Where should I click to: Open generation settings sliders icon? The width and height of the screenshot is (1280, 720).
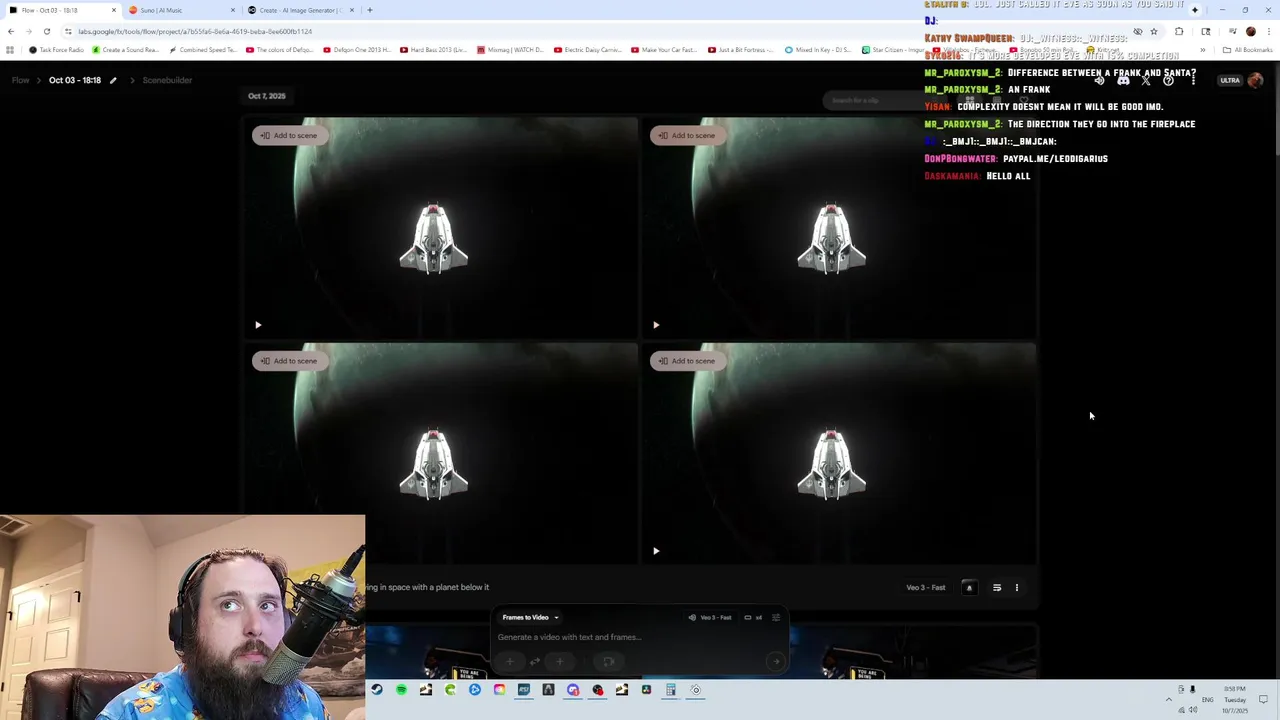[776, 617]
